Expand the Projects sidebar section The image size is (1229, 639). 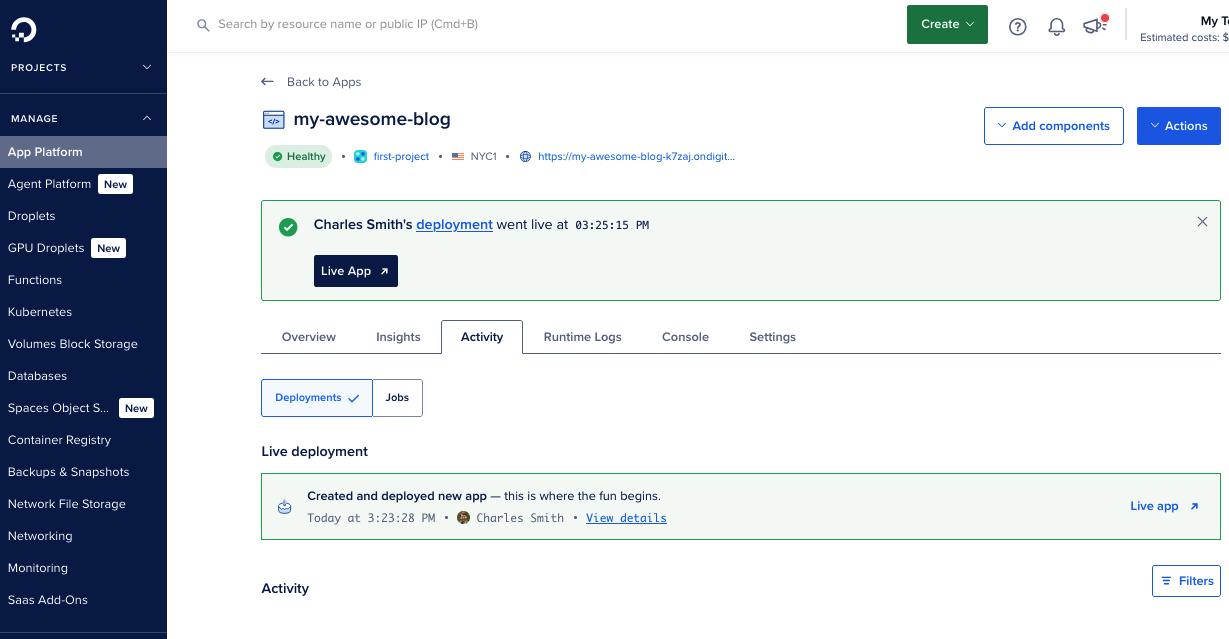(x=147, y=68)
